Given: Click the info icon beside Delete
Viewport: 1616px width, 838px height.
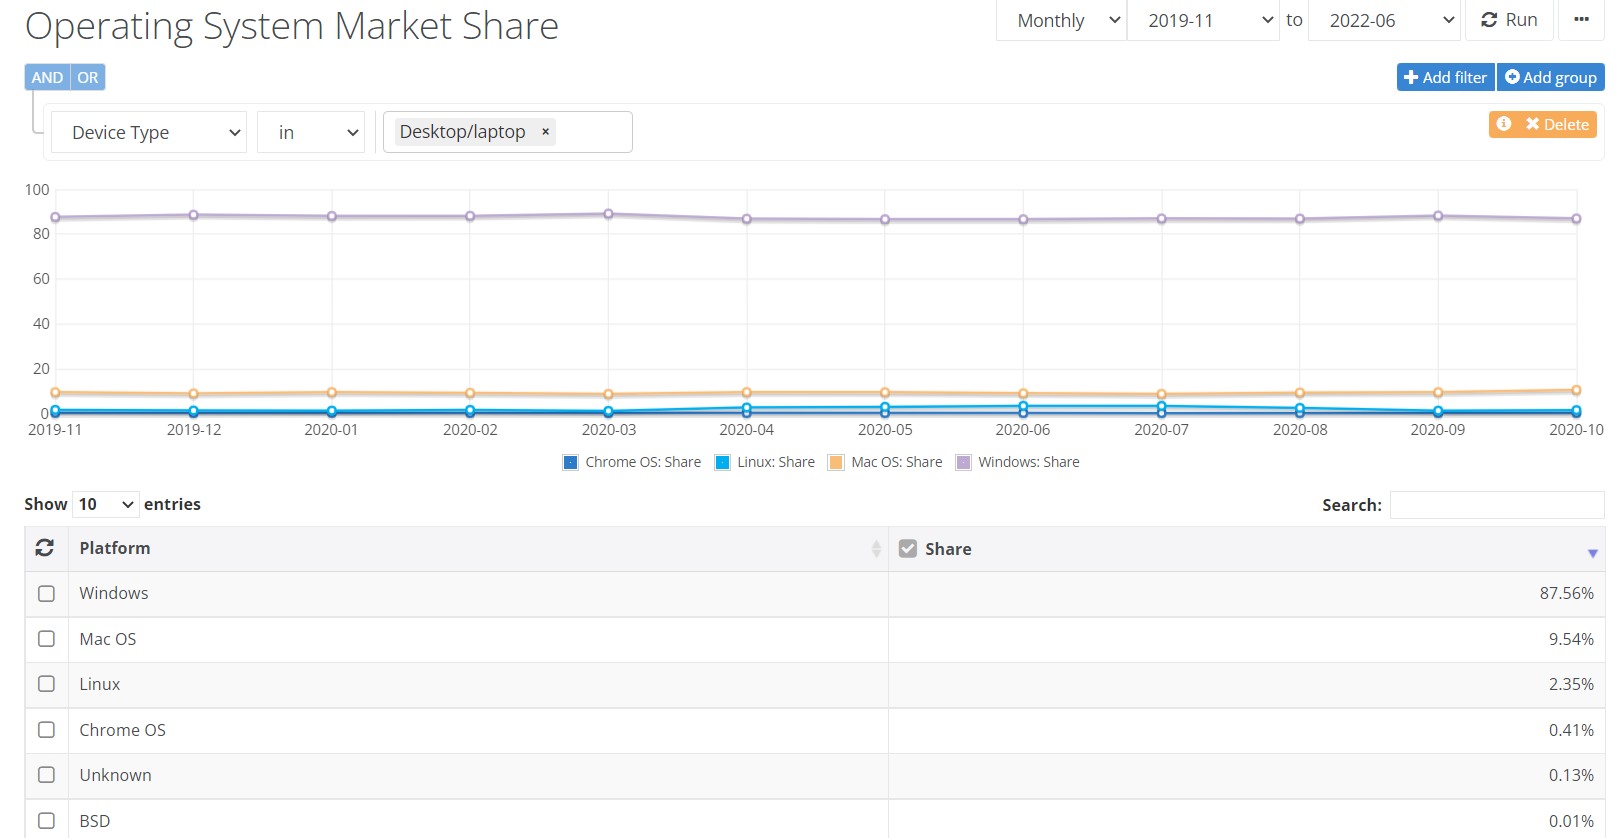Looking at the screenshot, I should [1503, 124].
